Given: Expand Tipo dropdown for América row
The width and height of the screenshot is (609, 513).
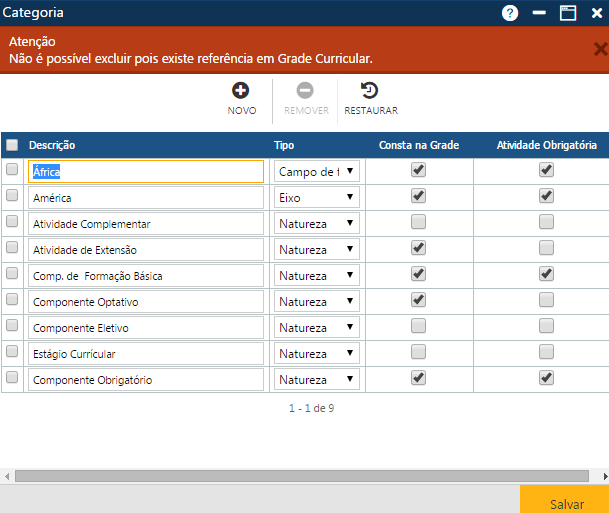Looking at the screenshot, I should (317, 197).
